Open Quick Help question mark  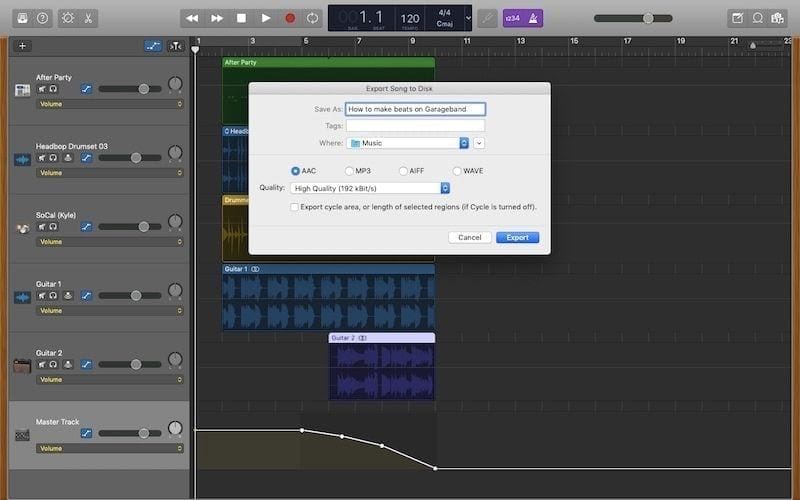click(42, 18)
